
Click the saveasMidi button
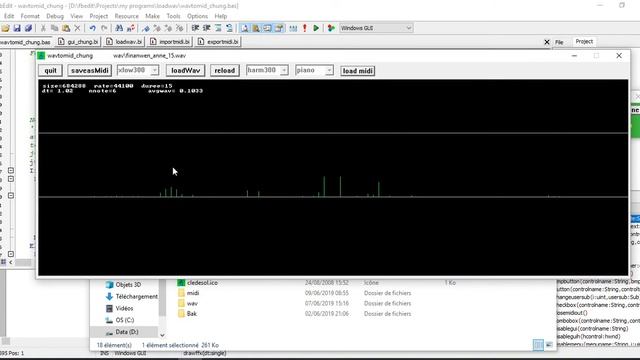coord(89,71)
